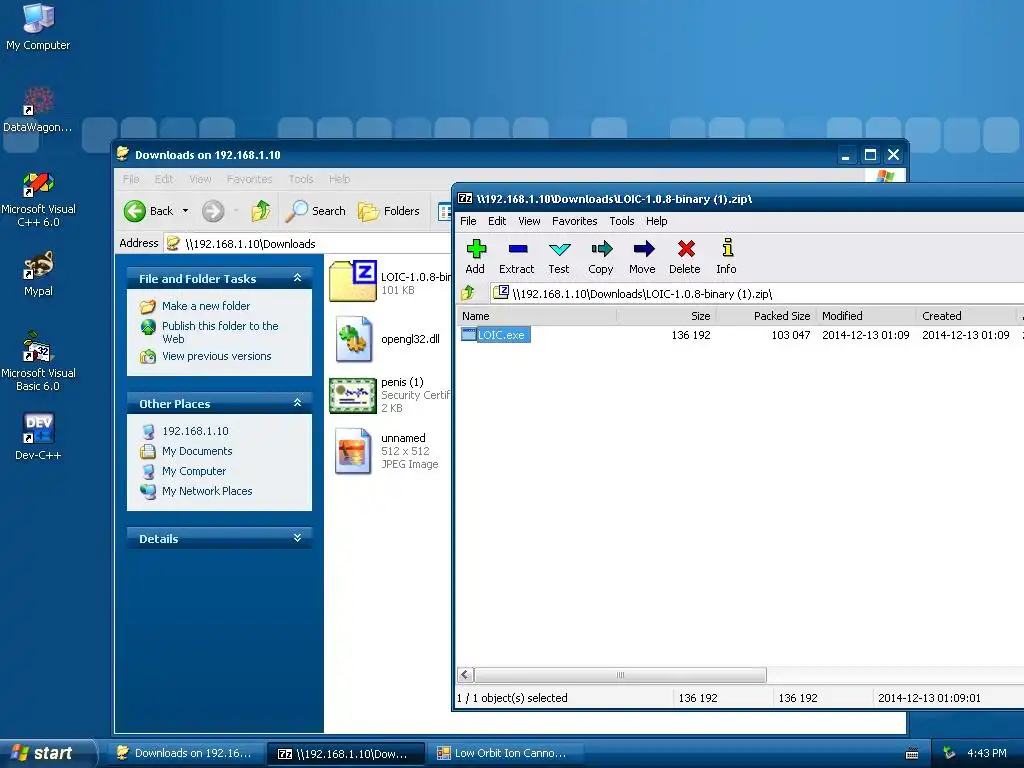Open Microsoft Visual C++ 6.0 shortcut
Image resolution: width=1024 pixels, height=768 pixels.
(39, 199)
